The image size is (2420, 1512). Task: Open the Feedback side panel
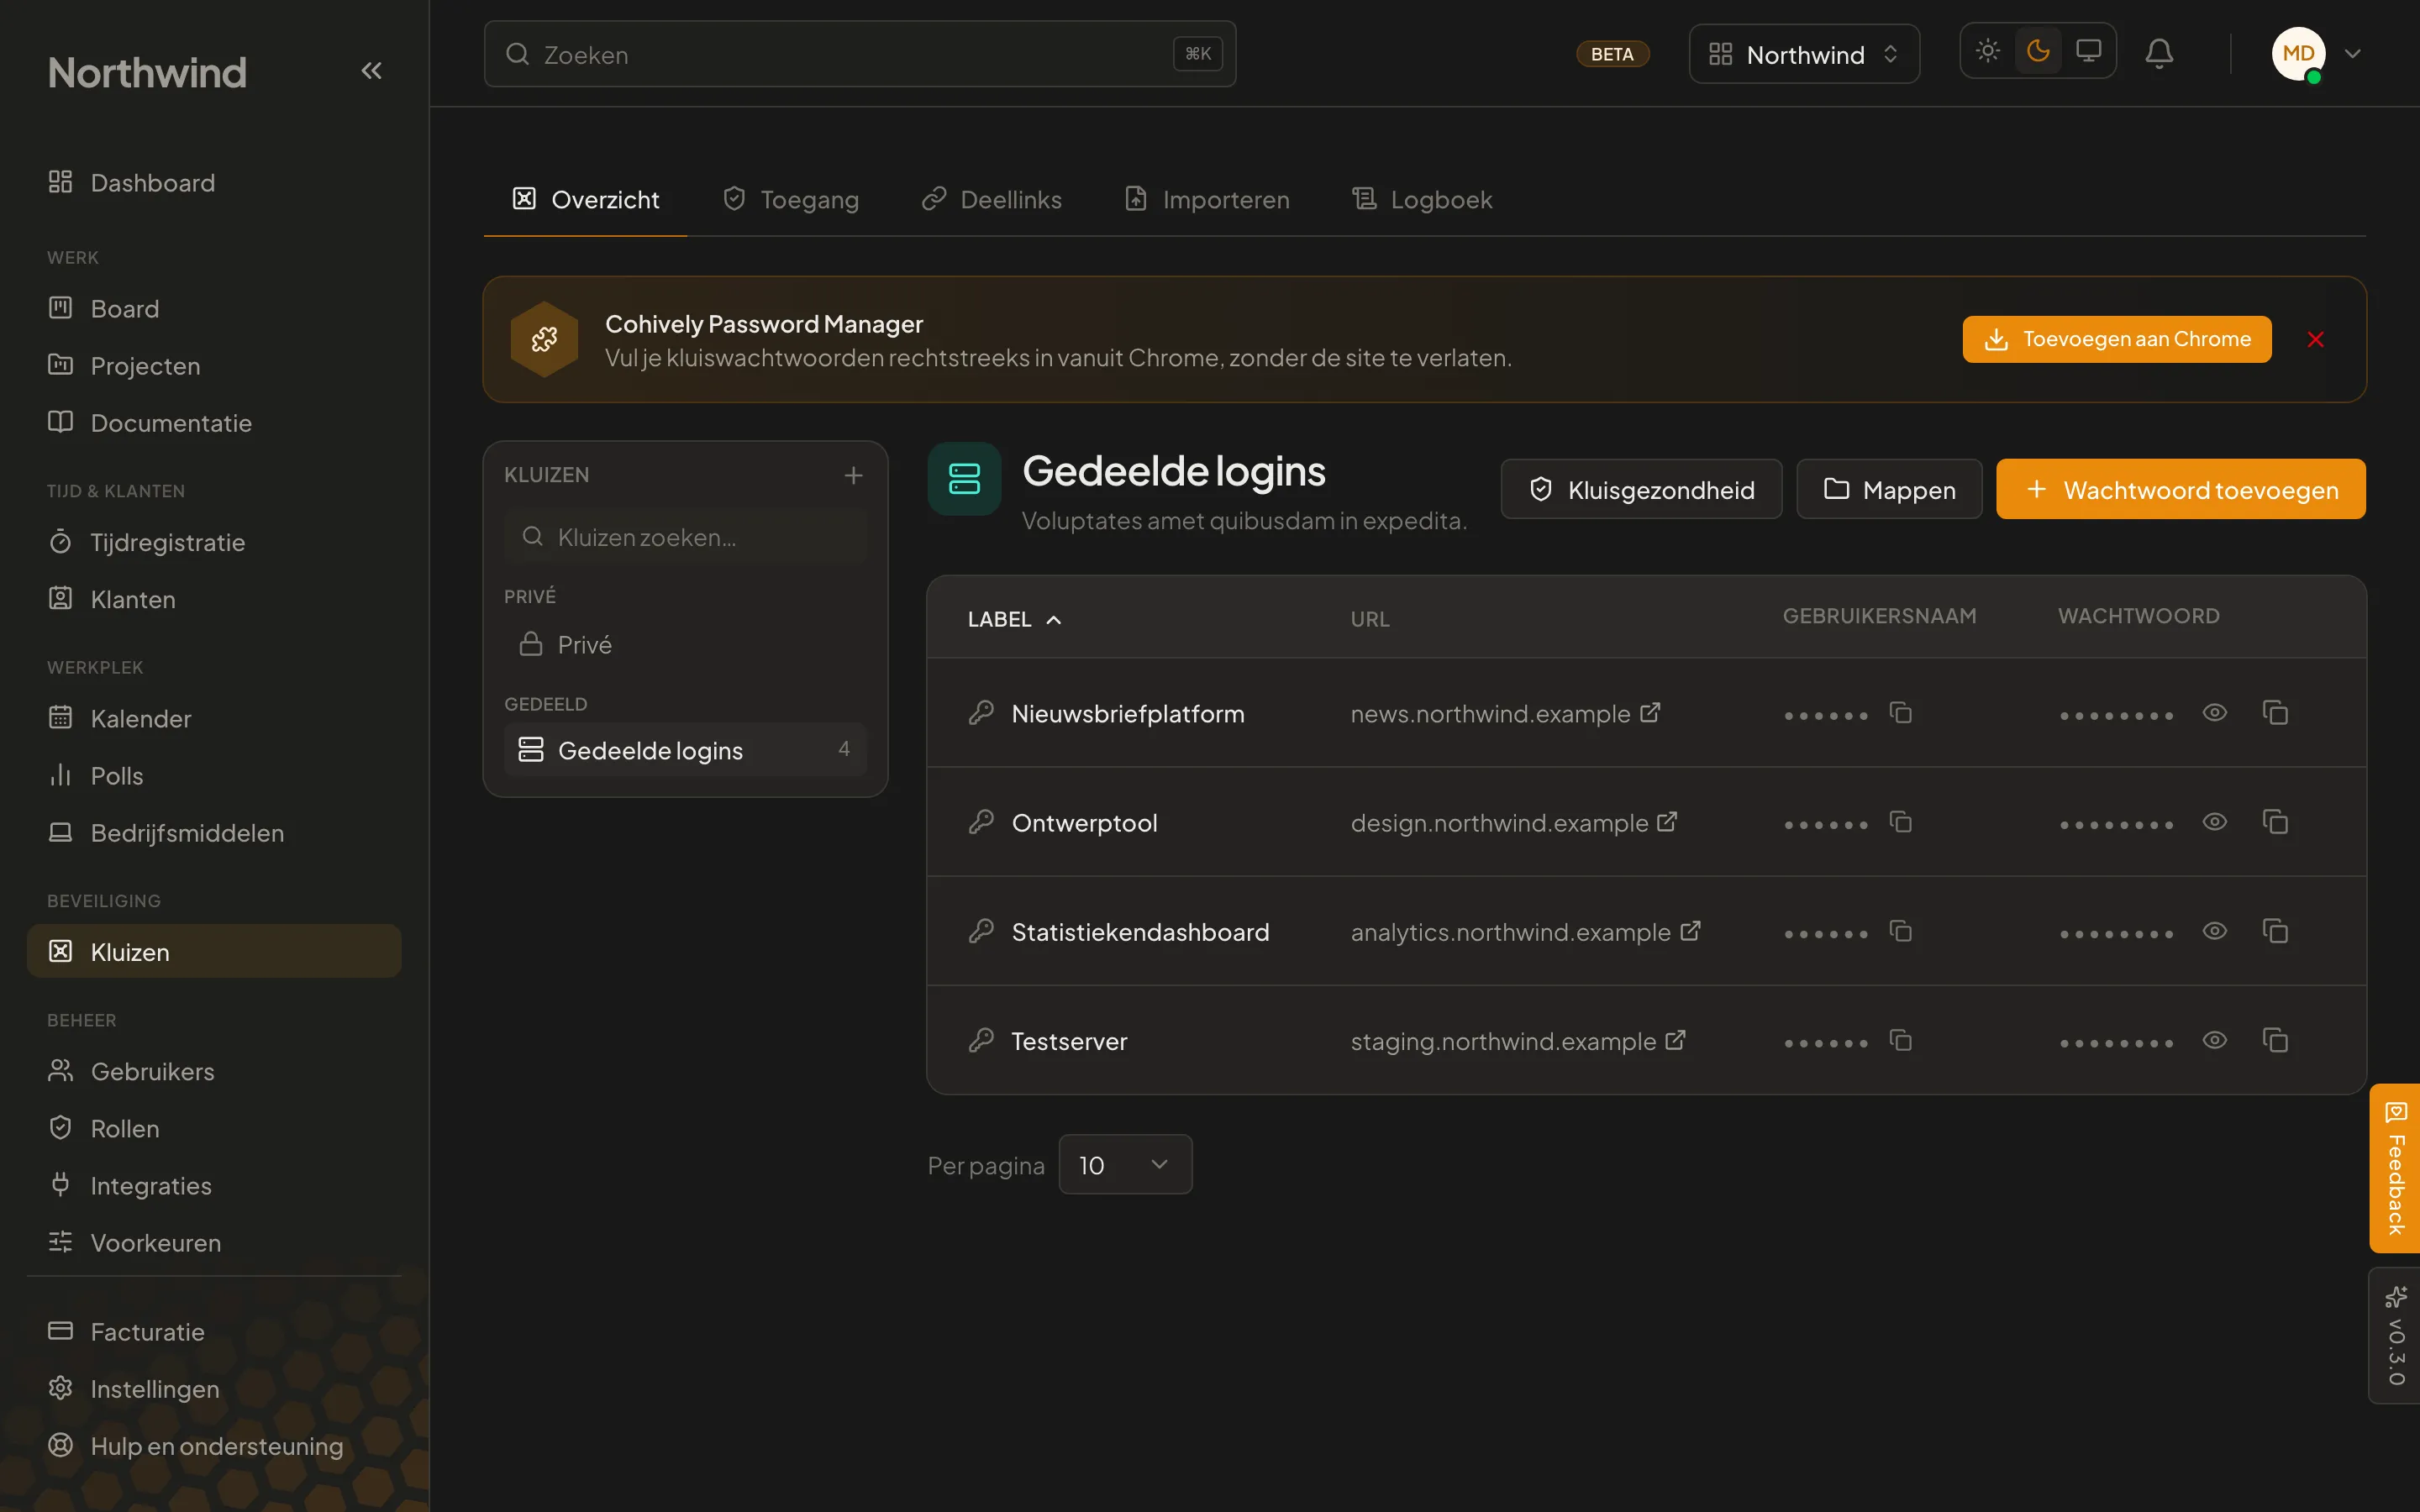tap(2395, 1168)
